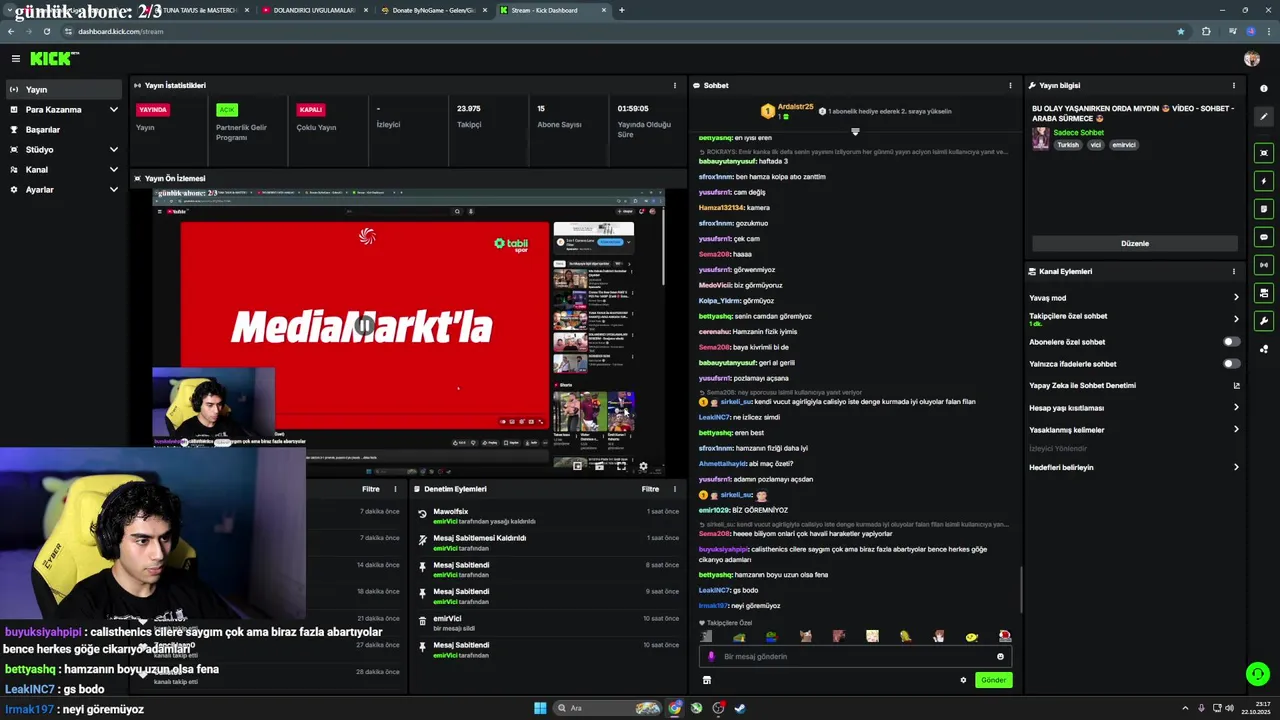Bookmark page with the star icon
Image resolution: width=1280 pixels, height=720 pixels.
(1180, 31)
